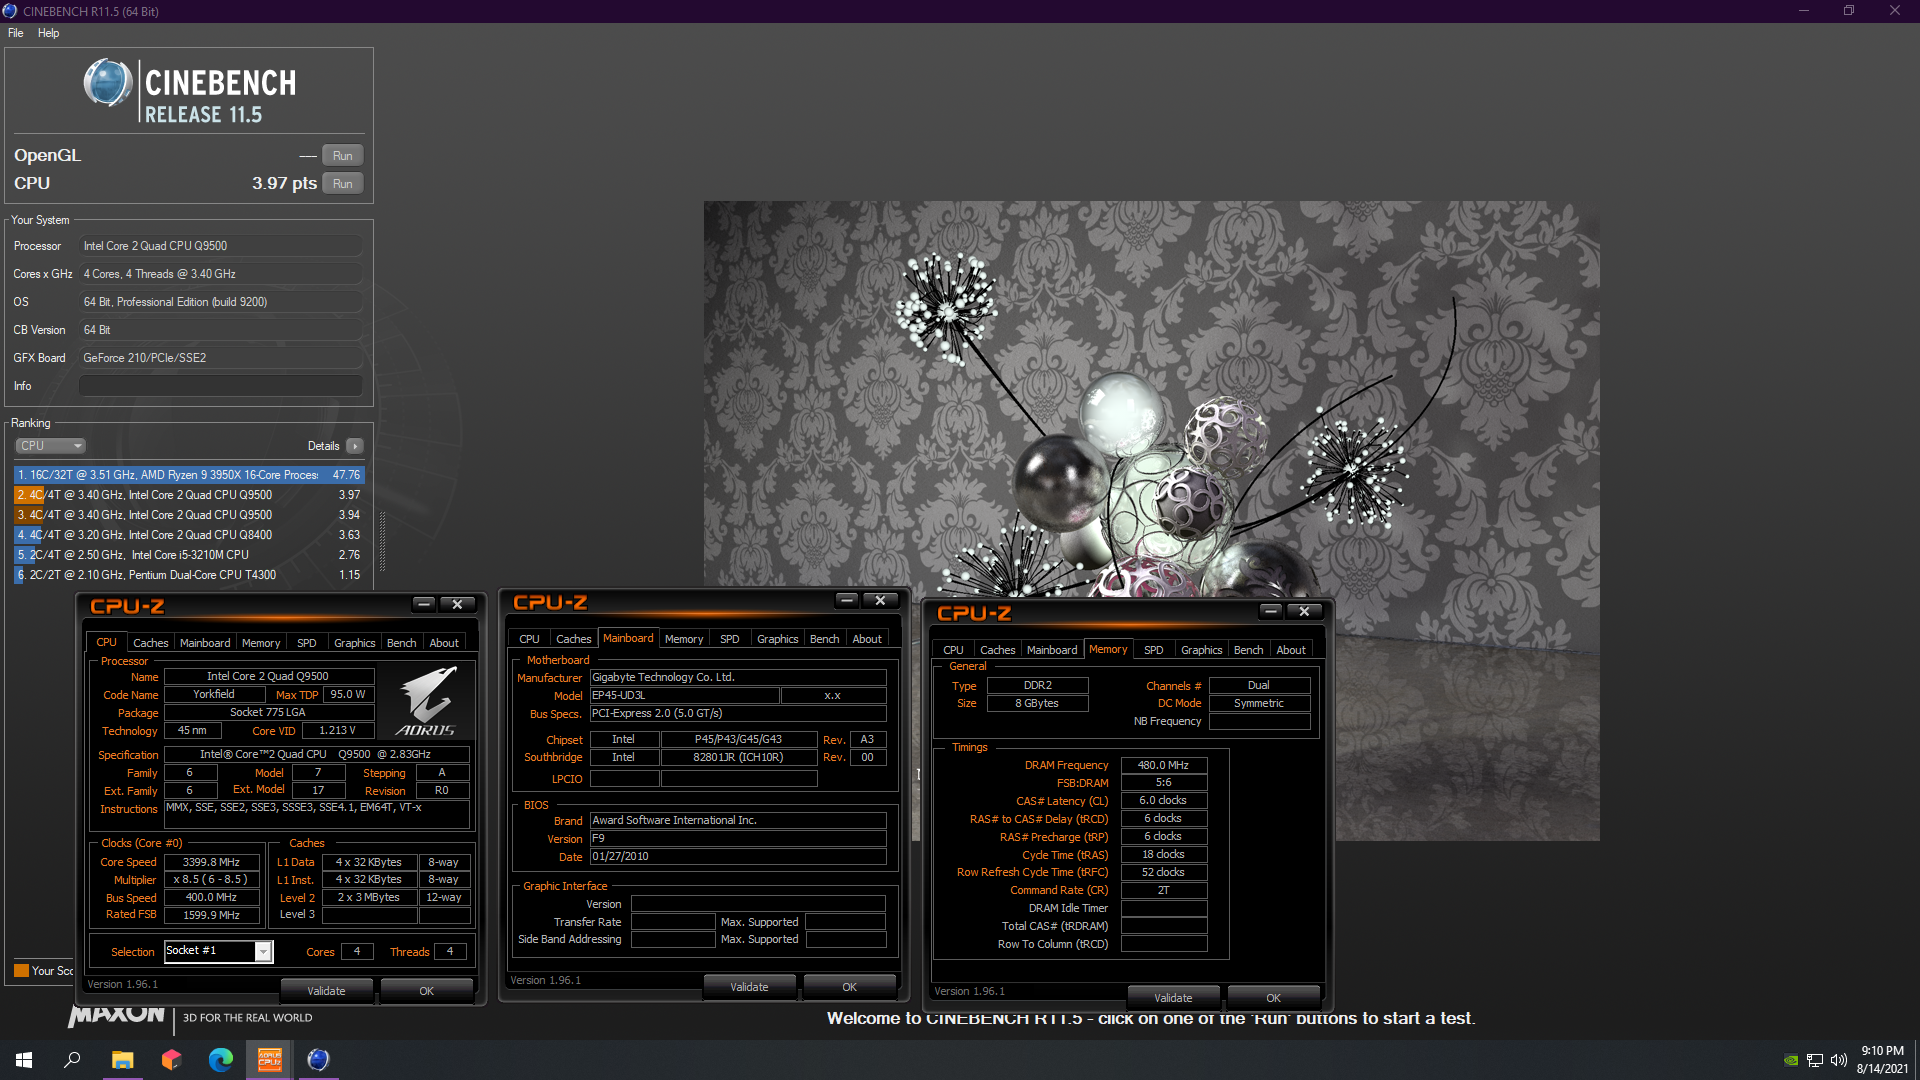Open Memory tab in left CPU-Z window
Image resolution: width=1920 pixels, height=1080 pixels.
coord(261,643)
